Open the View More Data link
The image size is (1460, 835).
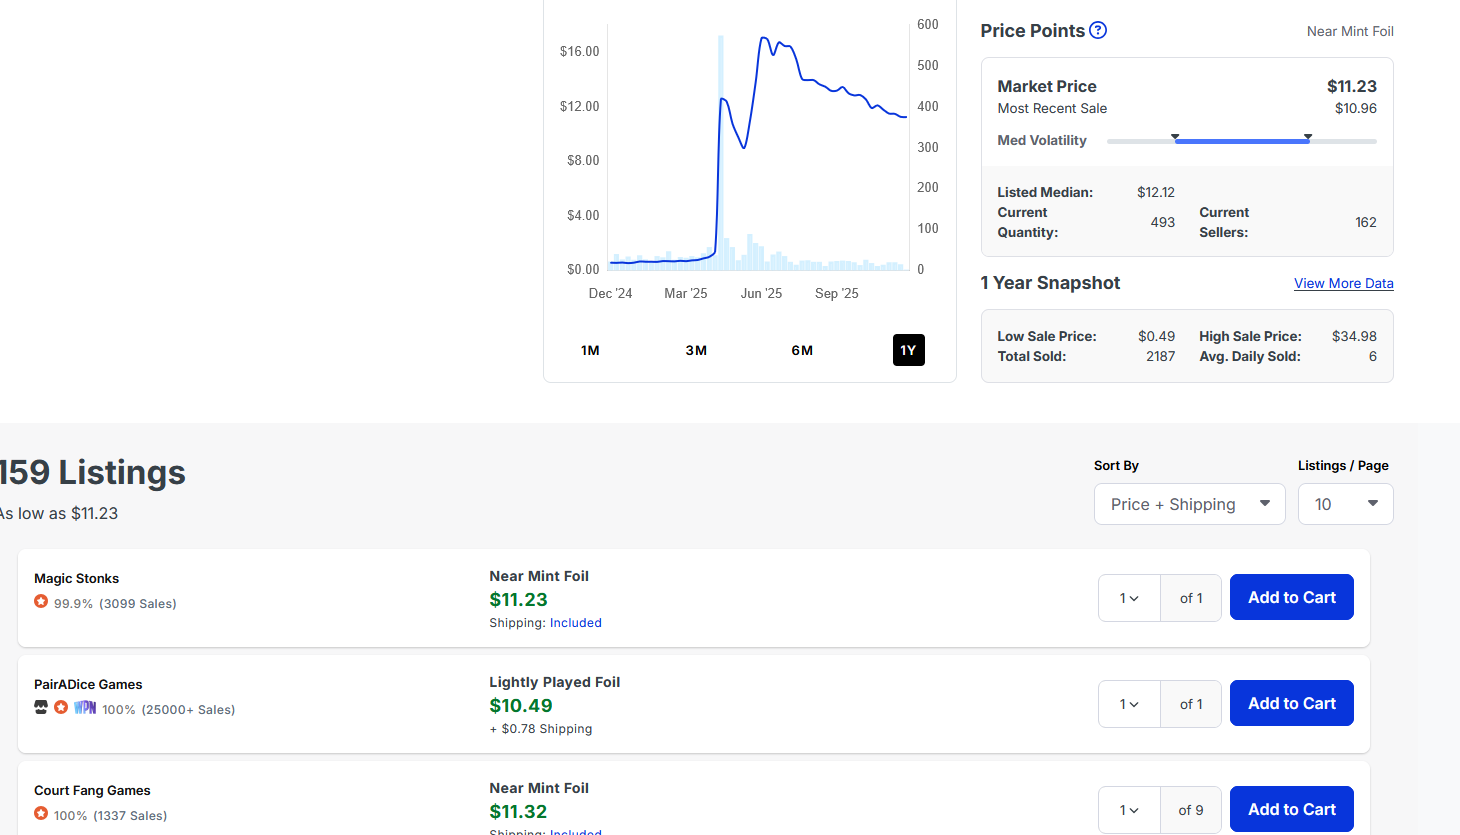[1343, 283]
